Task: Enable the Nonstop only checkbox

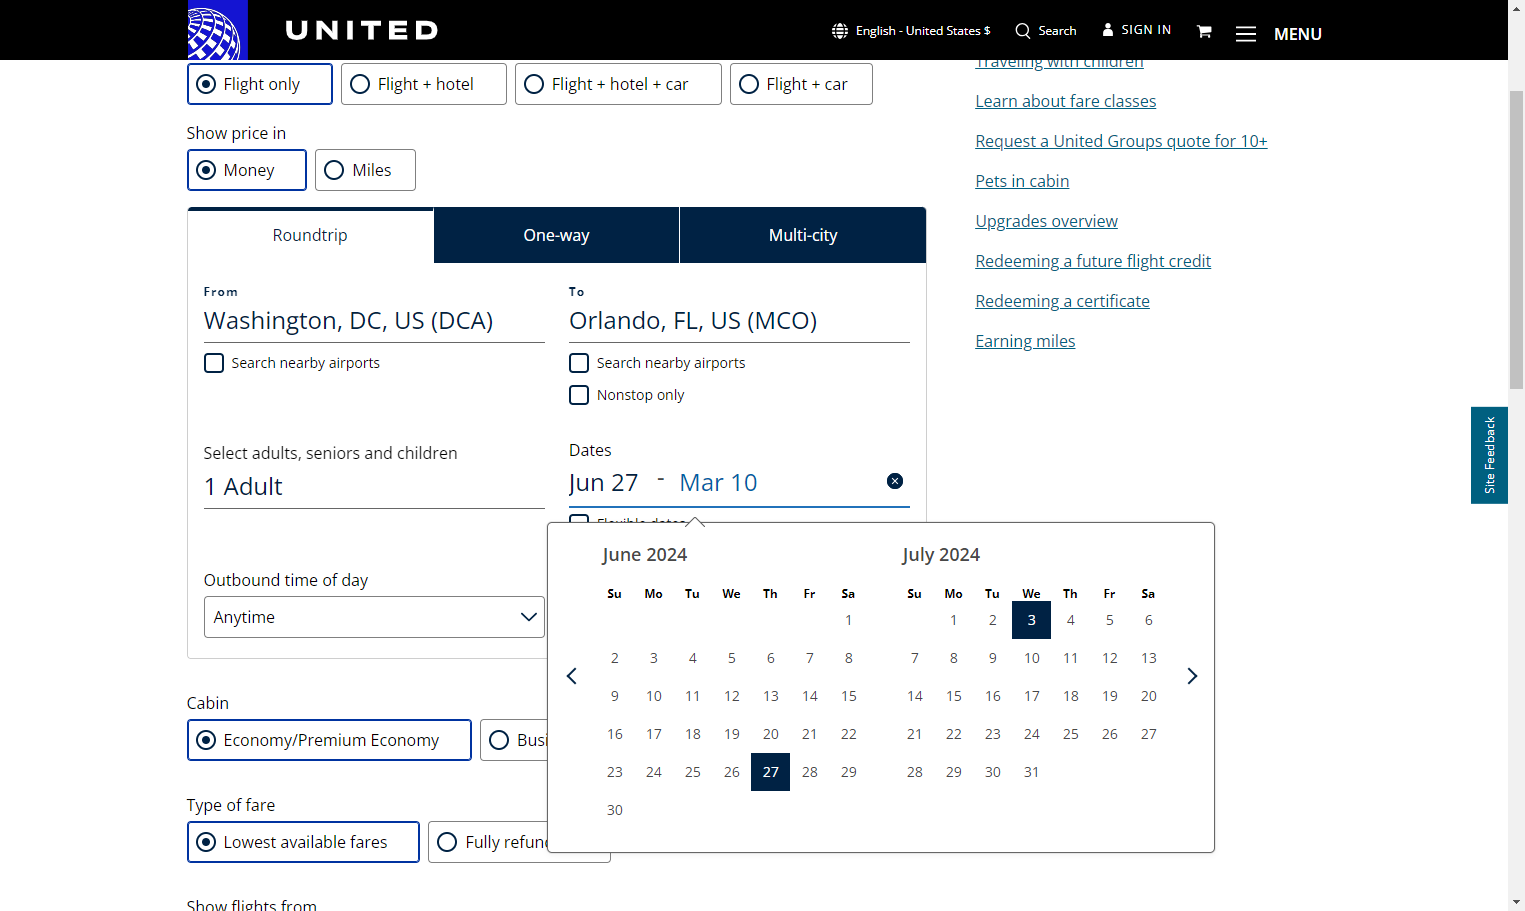Action: click(x=579, y=395)
